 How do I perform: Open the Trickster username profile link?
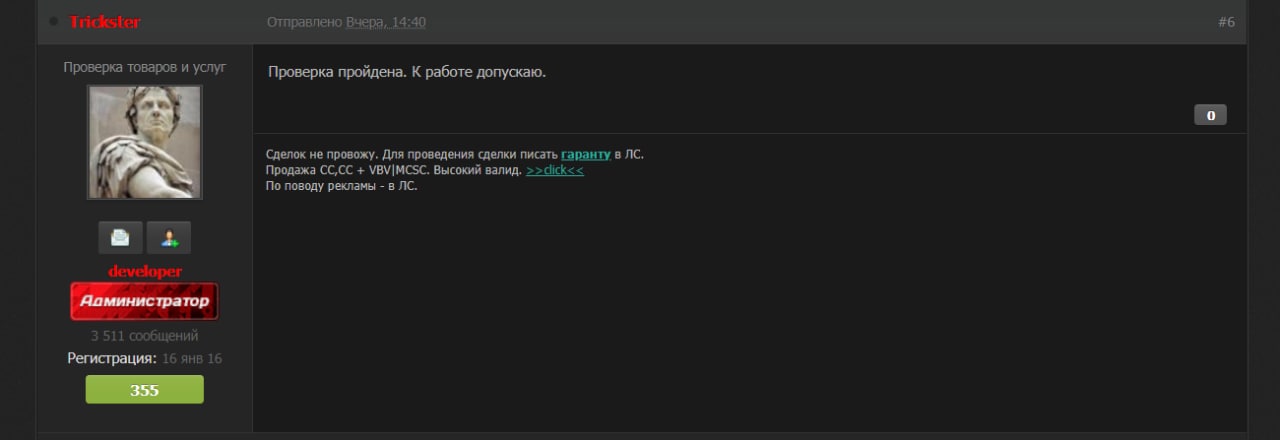[x=105, y=22]
